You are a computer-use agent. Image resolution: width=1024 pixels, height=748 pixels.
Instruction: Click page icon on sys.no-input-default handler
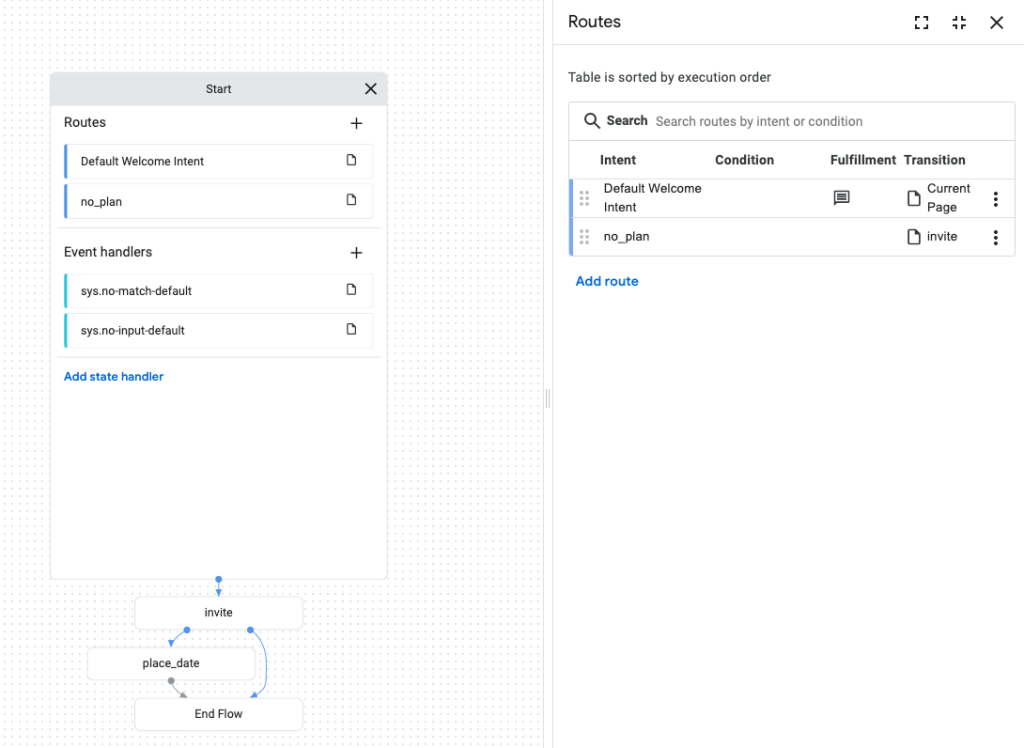(x=351, y=329)
